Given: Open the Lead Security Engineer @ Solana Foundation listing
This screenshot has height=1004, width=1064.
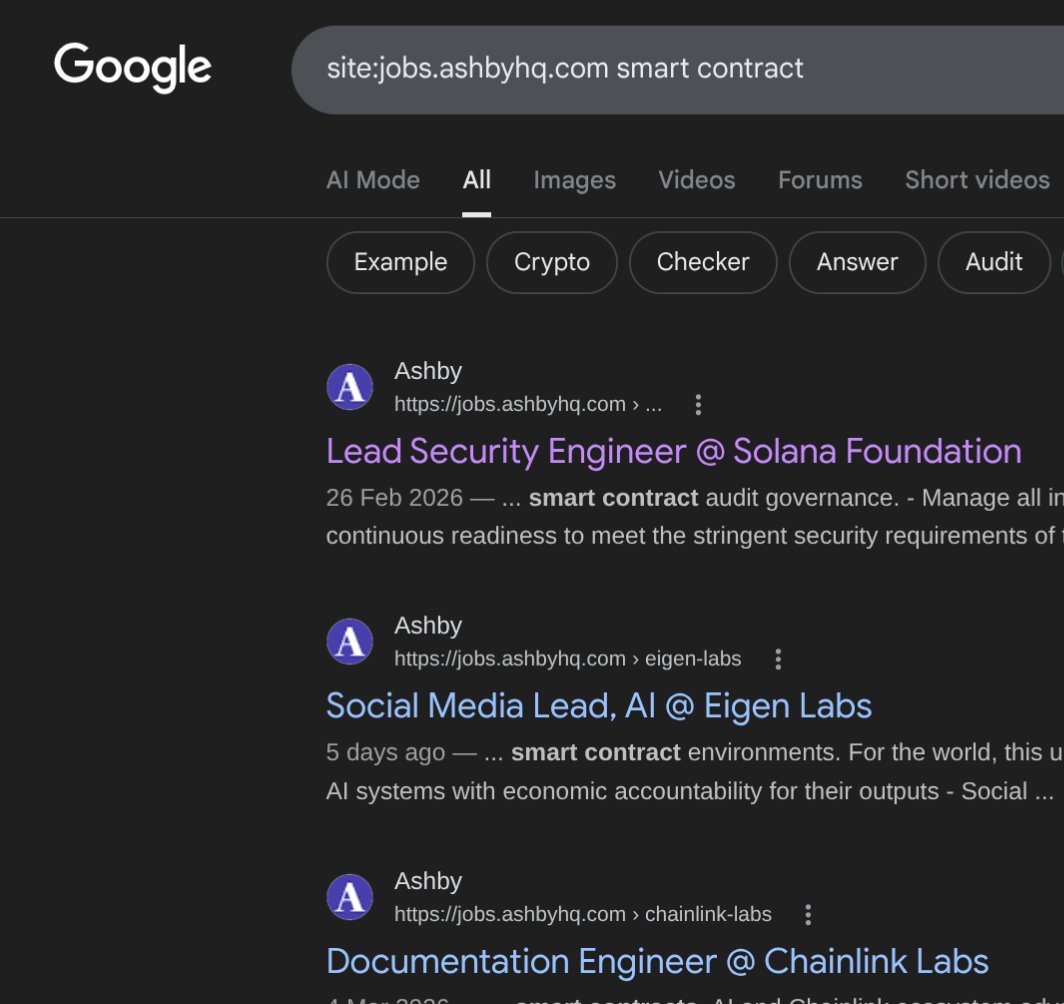Looking at the screenshot, I should point(673,451).
